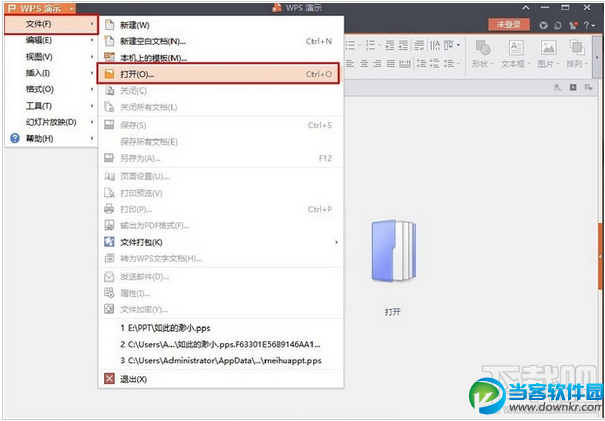This screenshot has height=421, width=605.
Task: Open the 编辑(E) menu
Action: click(x=51, y=40)
